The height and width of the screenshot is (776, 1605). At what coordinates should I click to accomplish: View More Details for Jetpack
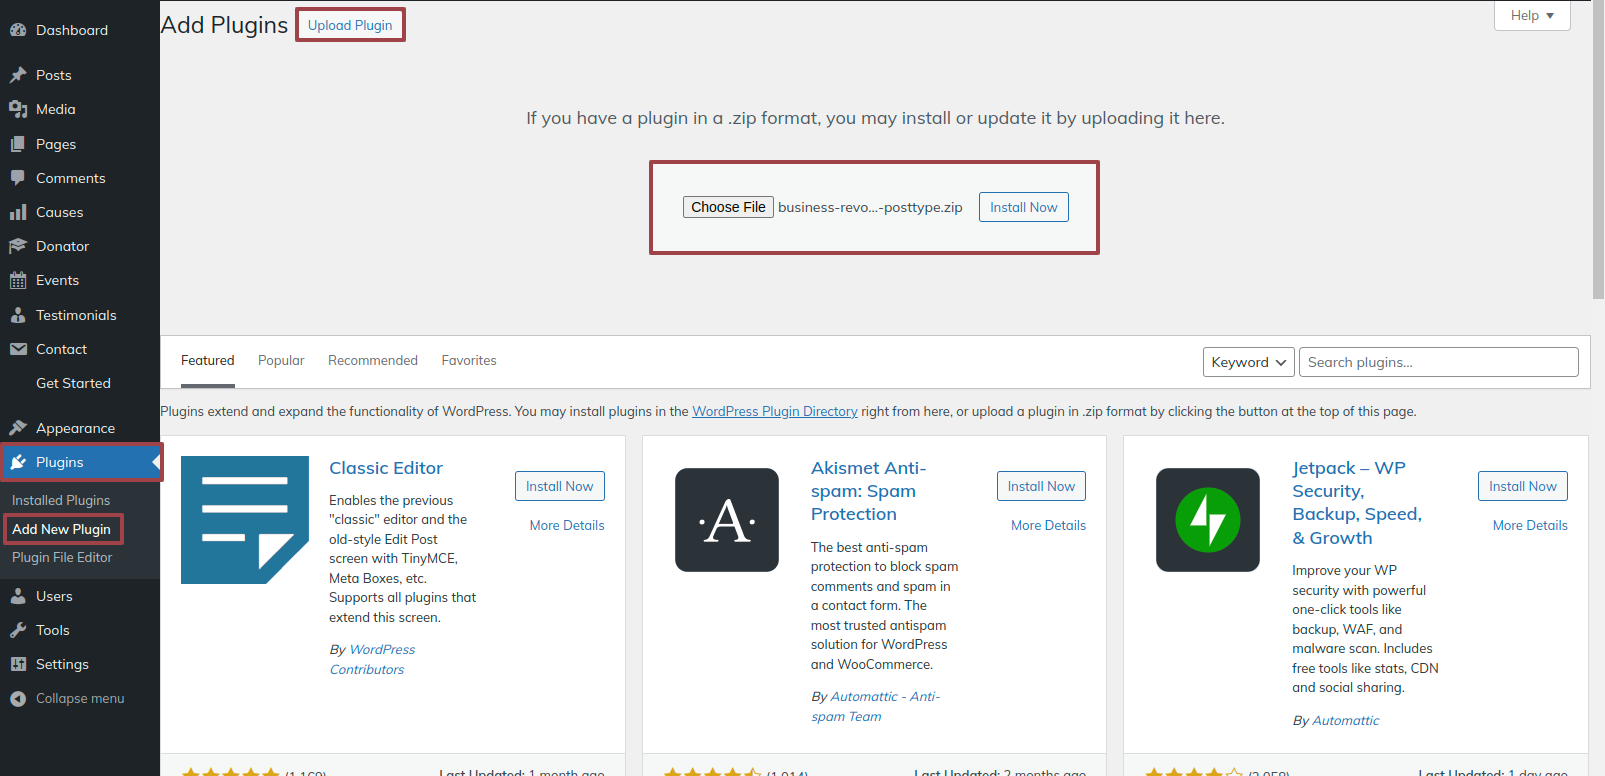click(1530, 525)
